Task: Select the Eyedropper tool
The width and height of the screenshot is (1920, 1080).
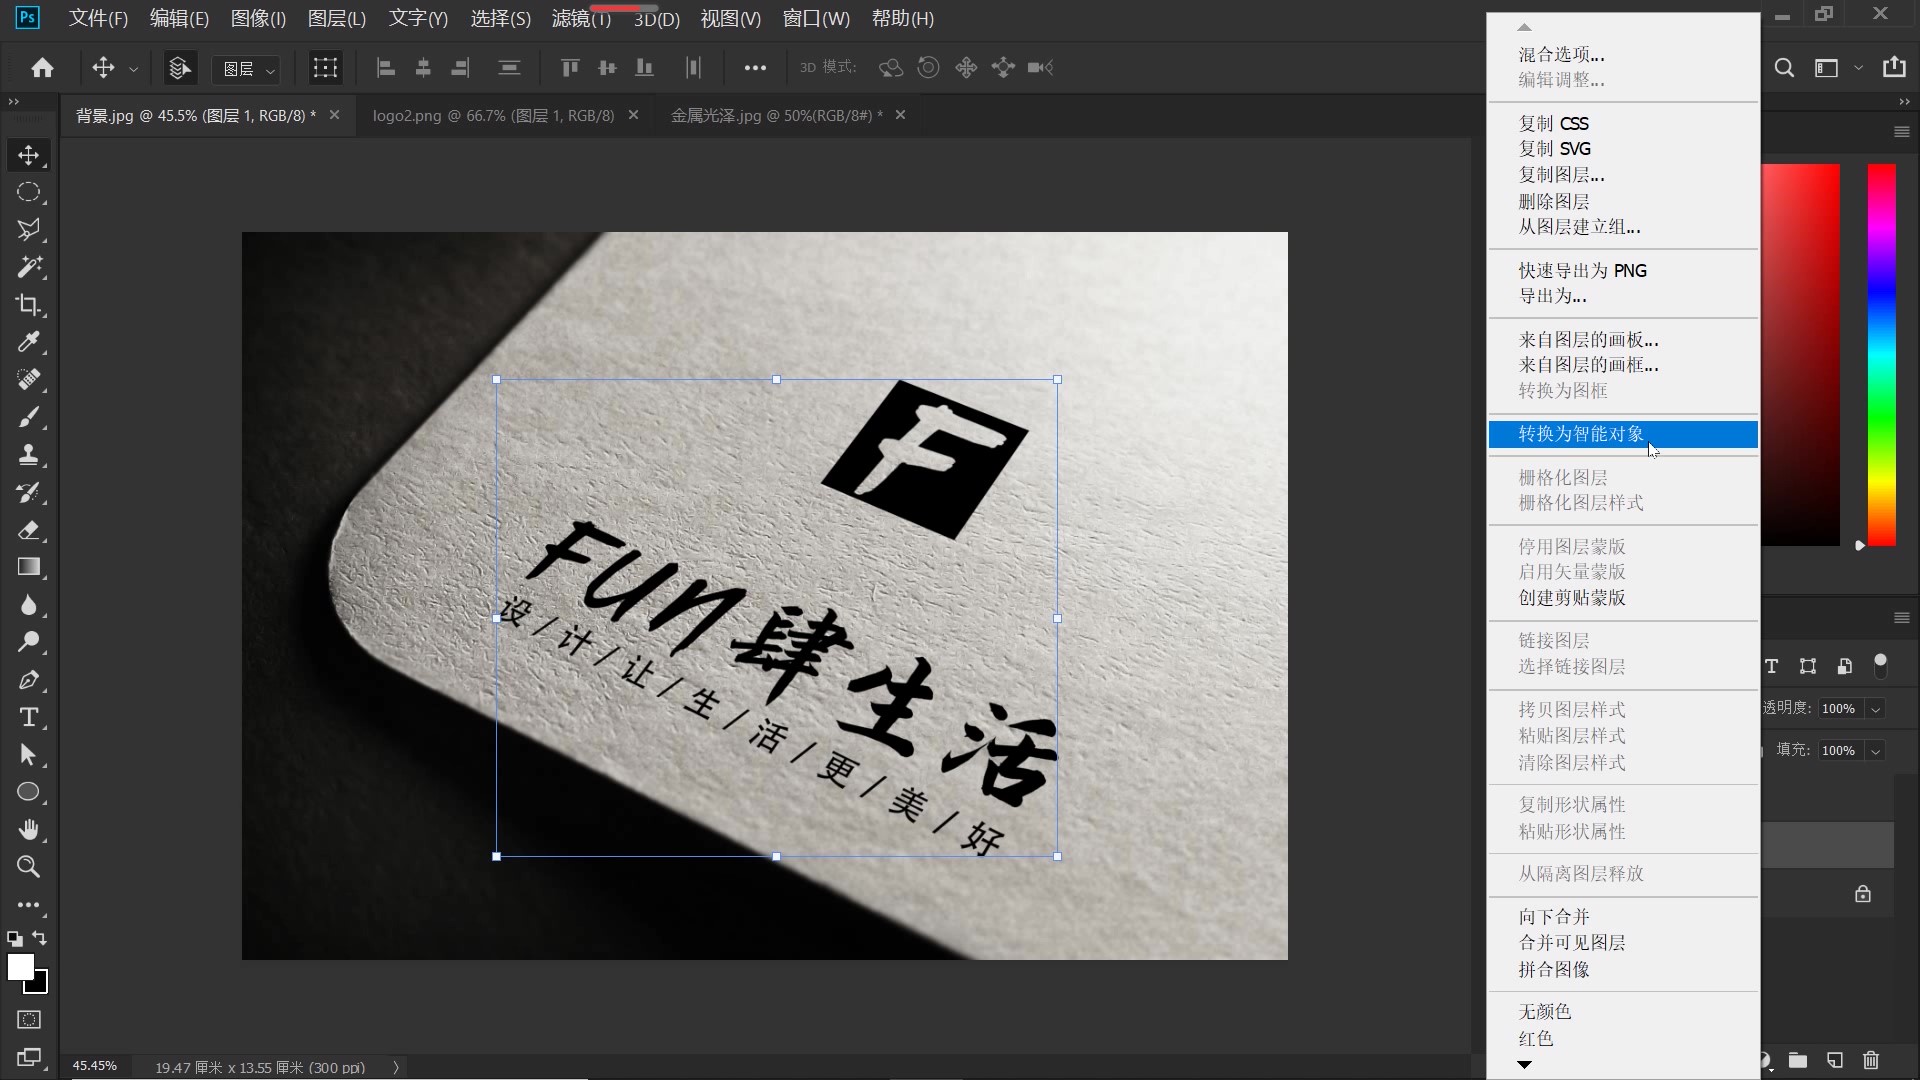Action: point(29,342)
